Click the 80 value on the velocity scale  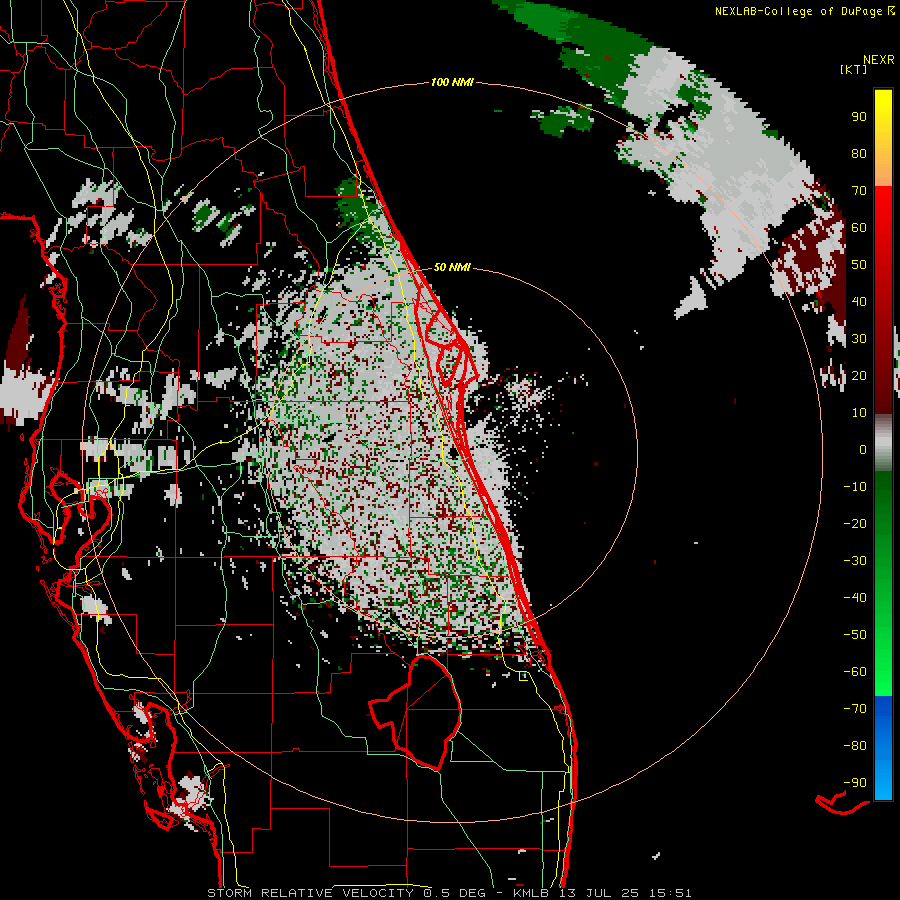click(x=859, y=153)
